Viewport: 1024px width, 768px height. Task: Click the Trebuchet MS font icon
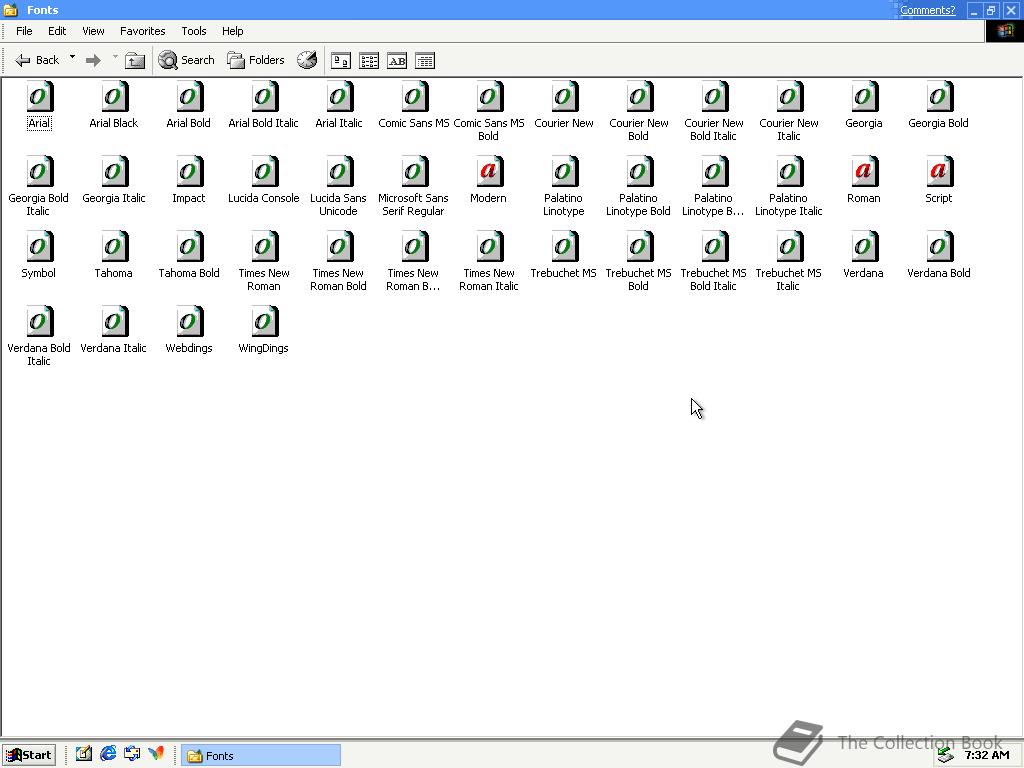pos(564,247)
